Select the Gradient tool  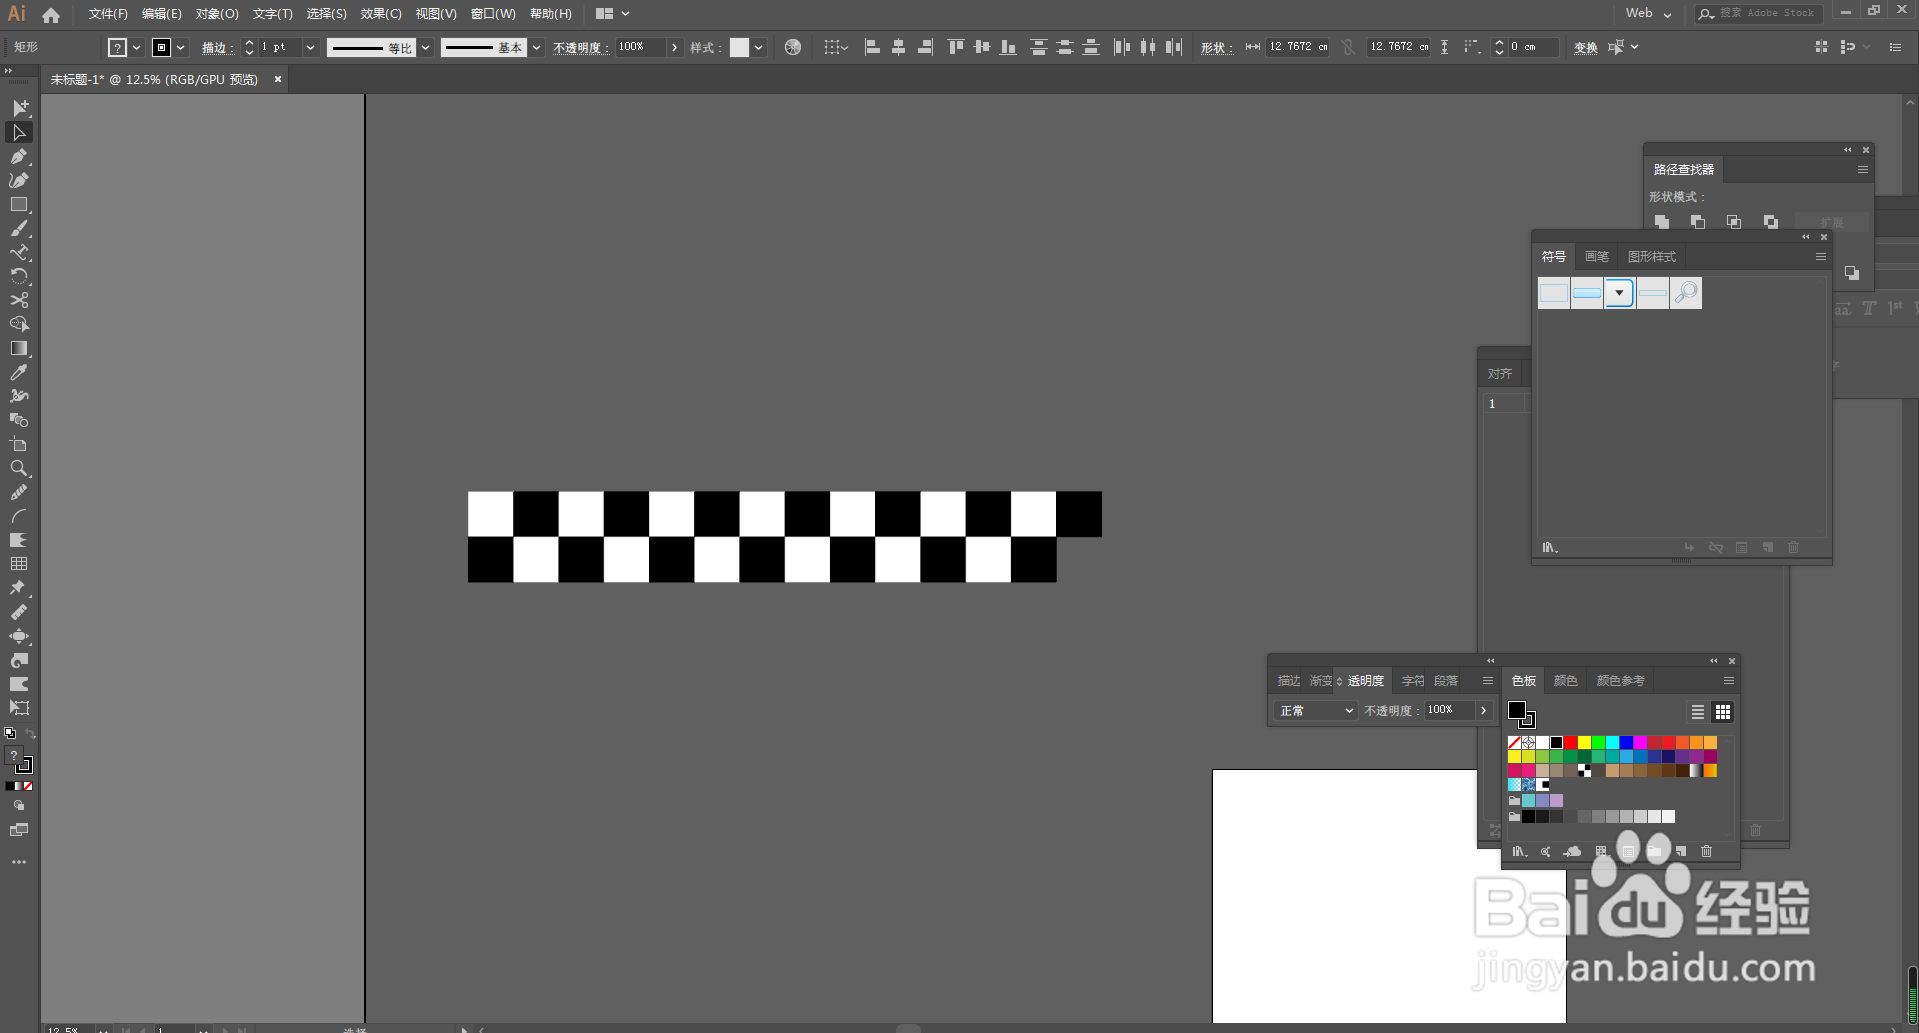[x=19, y=348]
